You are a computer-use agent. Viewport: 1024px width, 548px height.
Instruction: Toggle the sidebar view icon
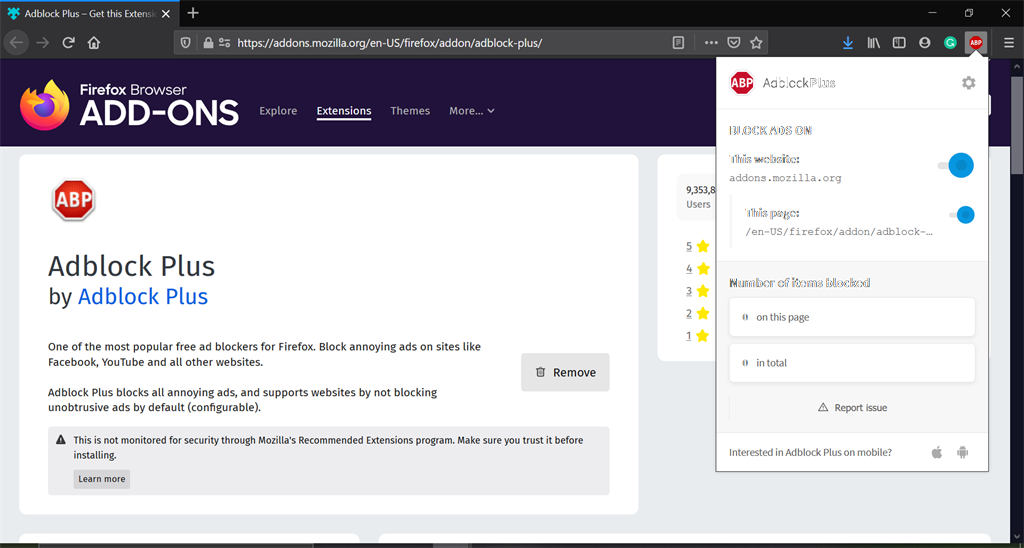(899, 43)
